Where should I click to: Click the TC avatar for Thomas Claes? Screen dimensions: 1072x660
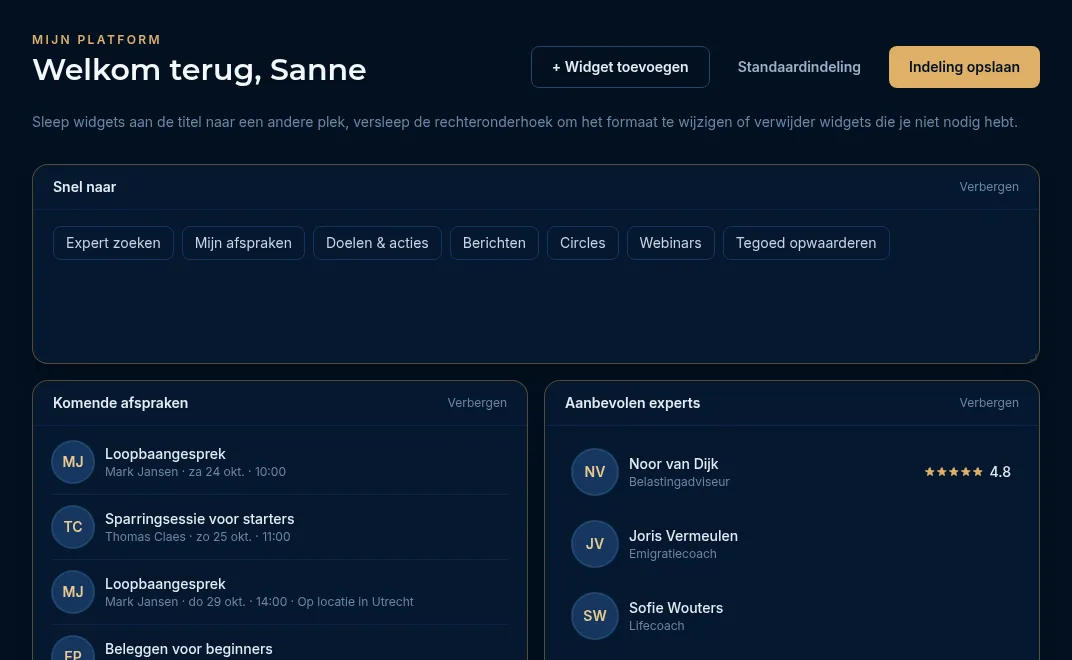pyautogui.click(x=73, y=527)
